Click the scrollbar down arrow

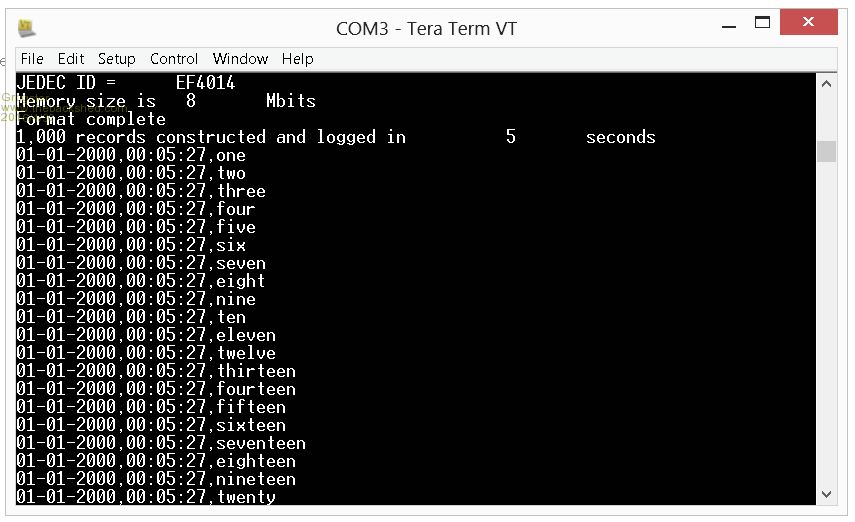tap(827, 494)
